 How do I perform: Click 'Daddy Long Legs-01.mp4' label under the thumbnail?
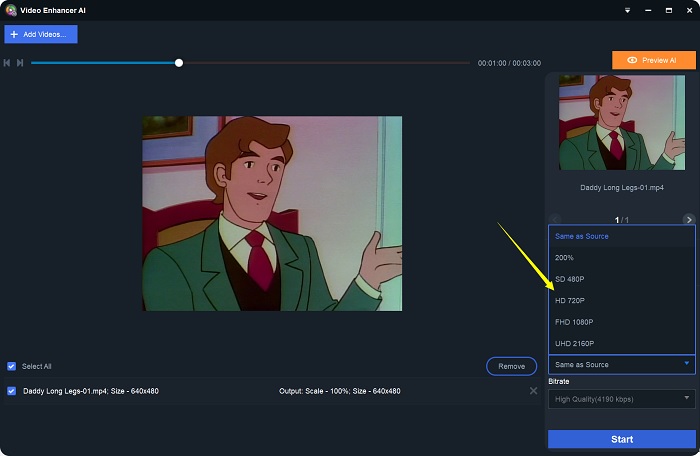[621, 188]
